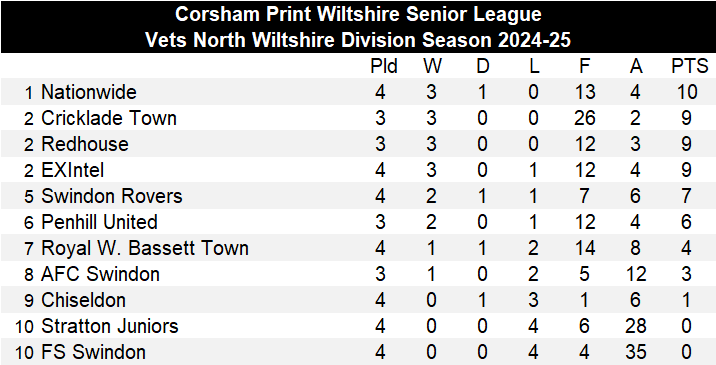This screenshot has width=716, height=365.
Task: Click the A goals-against column header
Action: pyautogui.click(x=636, y=67)
